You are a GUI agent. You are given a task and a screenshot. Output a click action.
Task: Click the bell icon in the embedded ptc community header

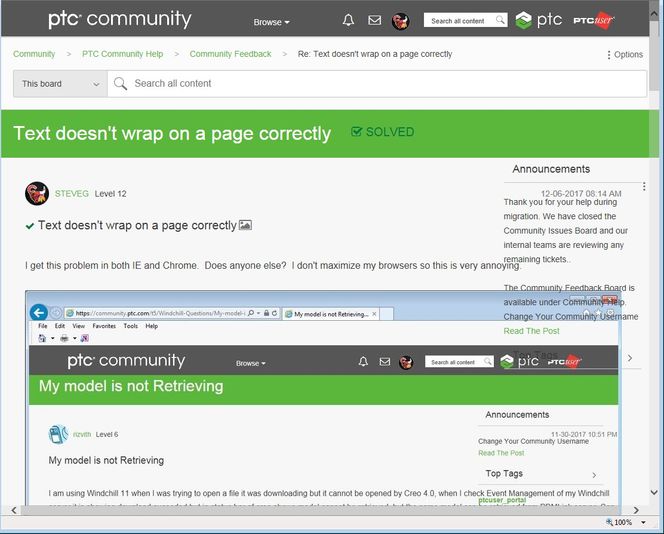click(363, 361)
